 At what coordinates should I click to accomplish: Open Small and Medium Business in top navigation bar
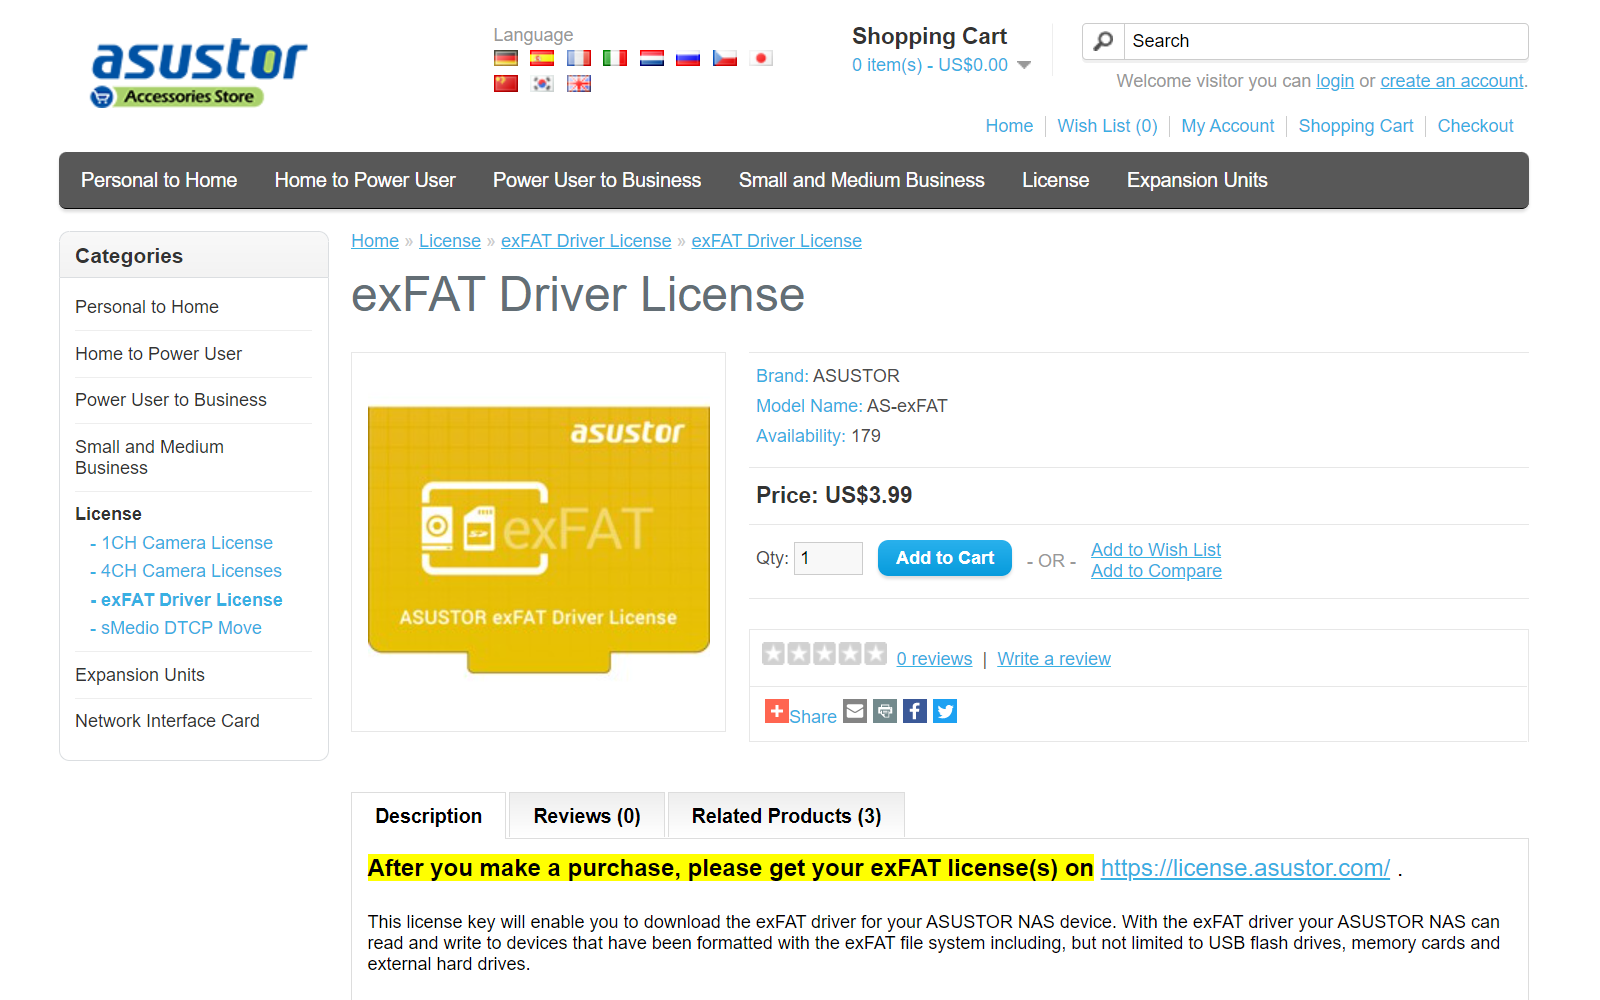862,180
